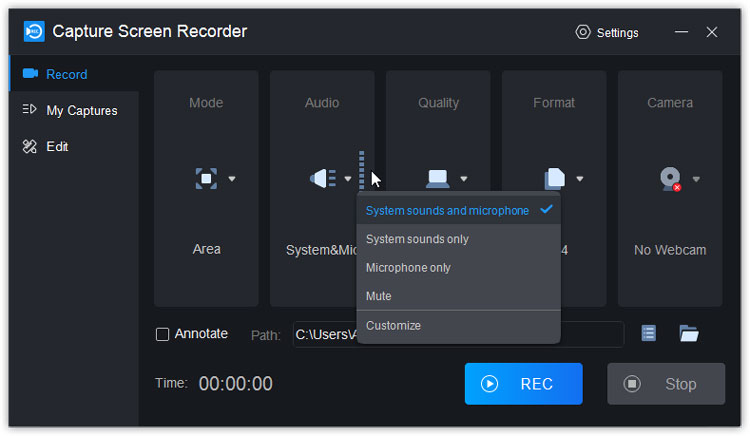Click the output Path input field
Image resolution: width=750 pixels, height=436 pixels.
pos(459,334)
